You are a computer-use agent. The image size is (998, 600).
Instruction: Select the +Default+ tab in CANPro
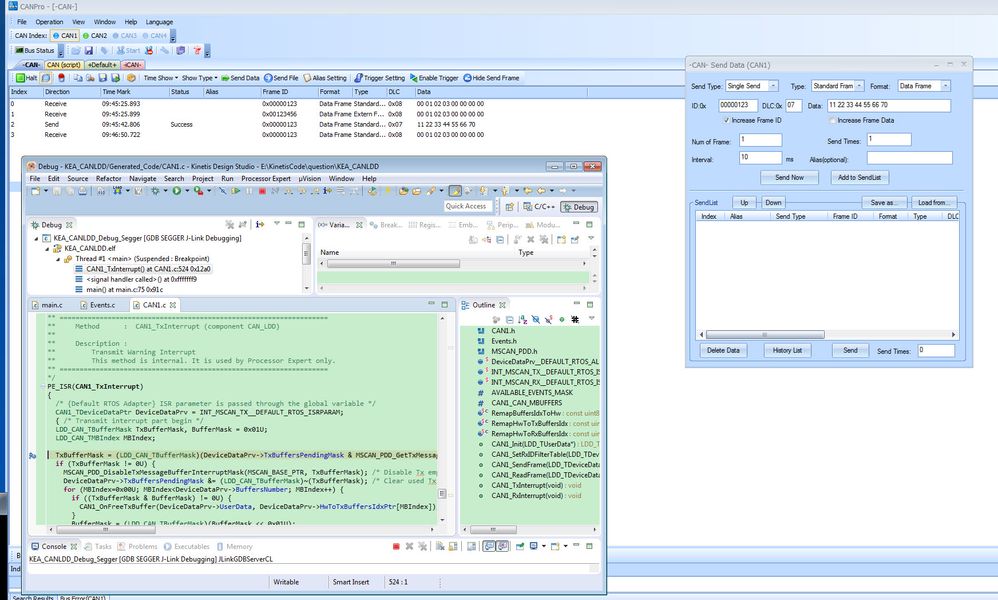[x=102, y=65]
